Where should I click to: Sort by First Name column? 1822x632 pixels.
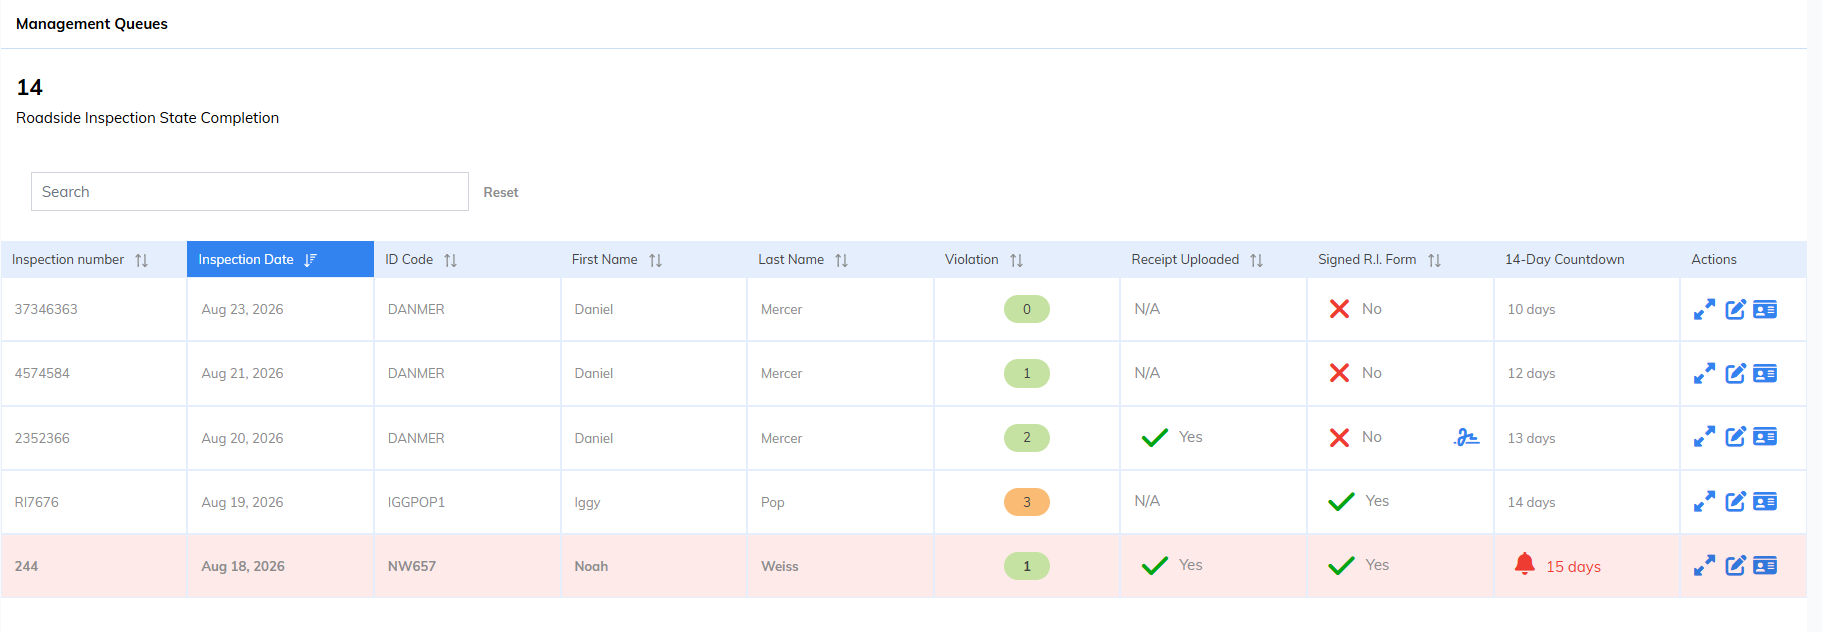pos(656,260)
